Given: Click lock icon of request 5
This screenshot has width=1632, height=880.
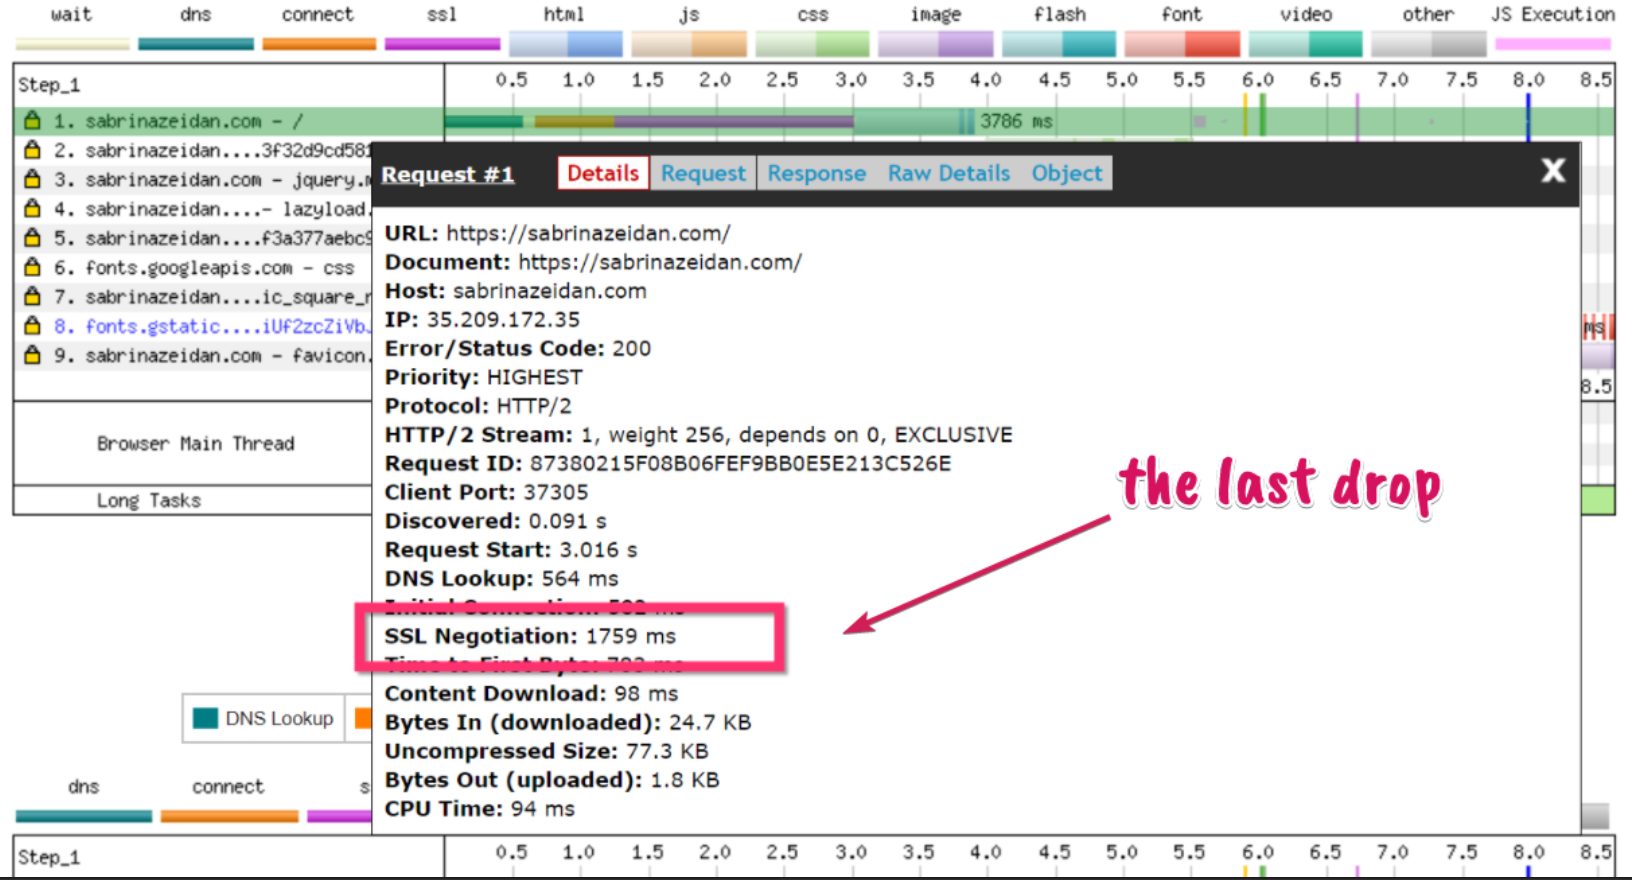Looking at the screenshot, I should coord(32,237).
